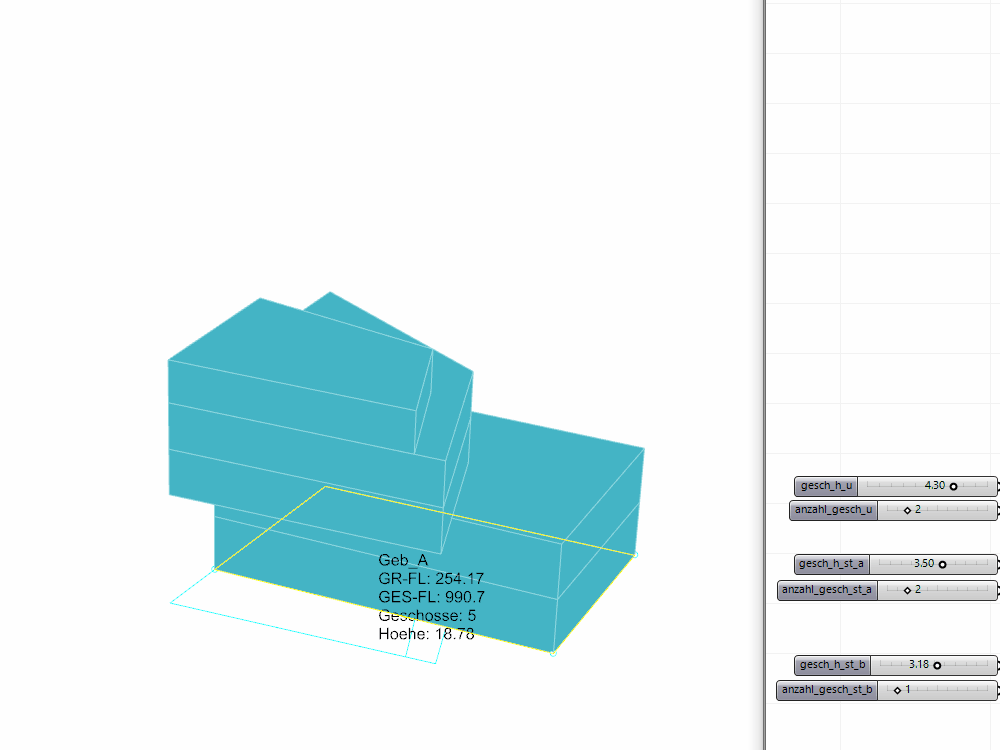Click the round handle at 3.50 value
Screen dimensions: 1000x750
coord(942,564)
